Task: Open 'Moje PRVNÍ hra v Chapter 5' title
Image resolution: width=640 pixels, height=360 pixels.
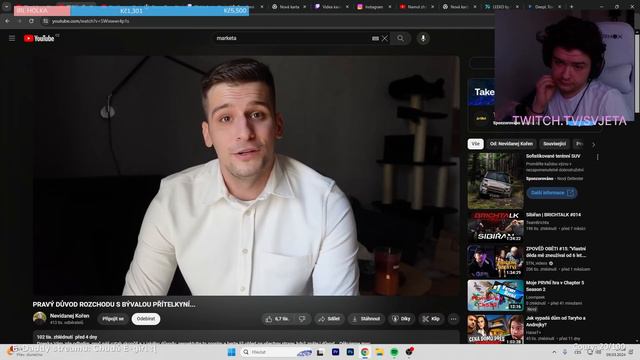Action: 555,286
